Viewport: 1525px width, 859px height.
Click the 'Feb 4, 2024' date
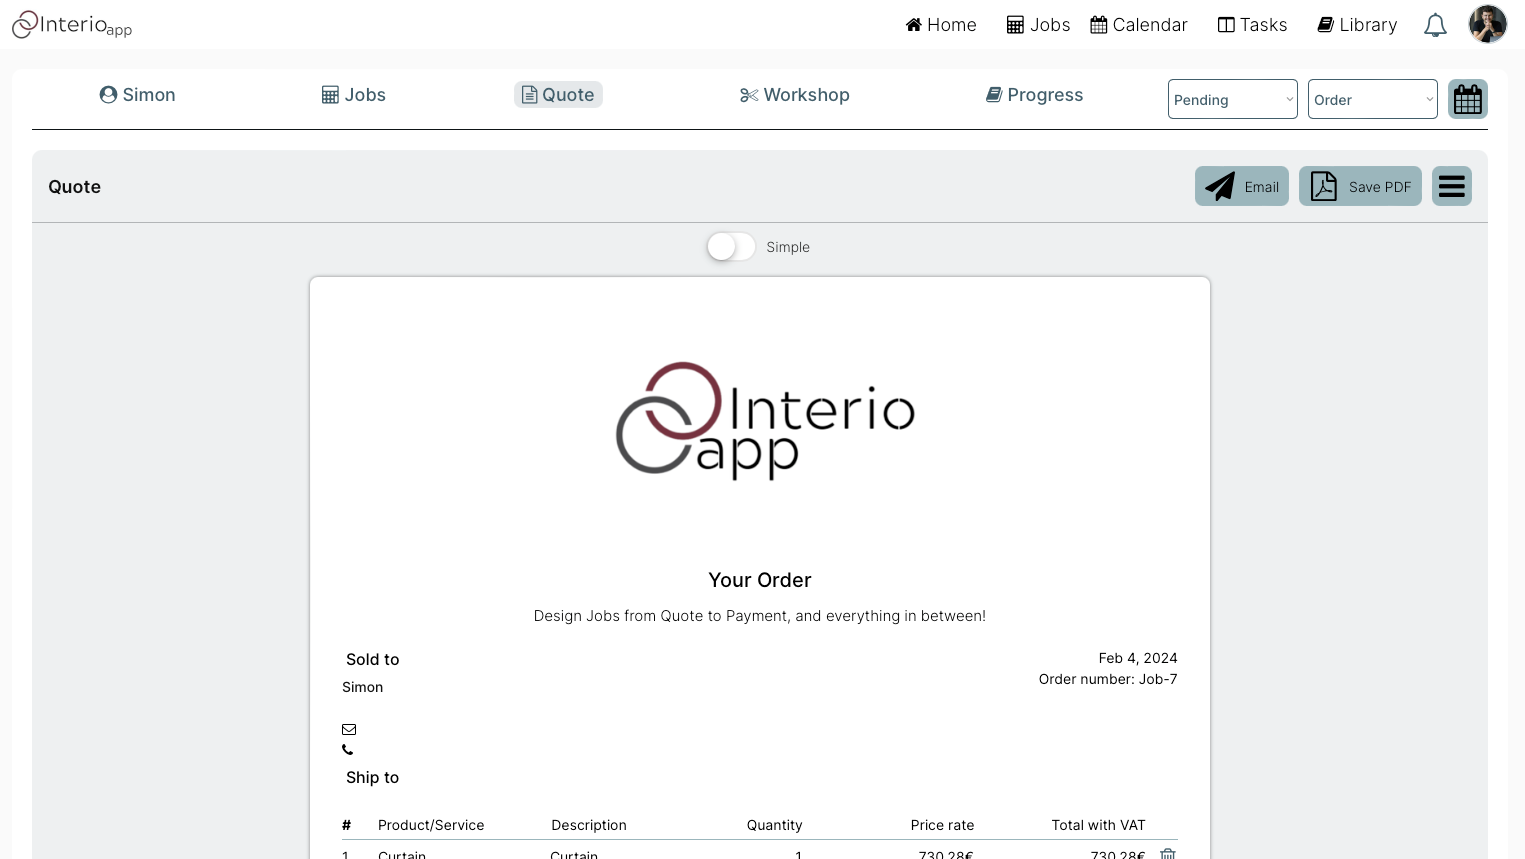(x=1138, y=658)
